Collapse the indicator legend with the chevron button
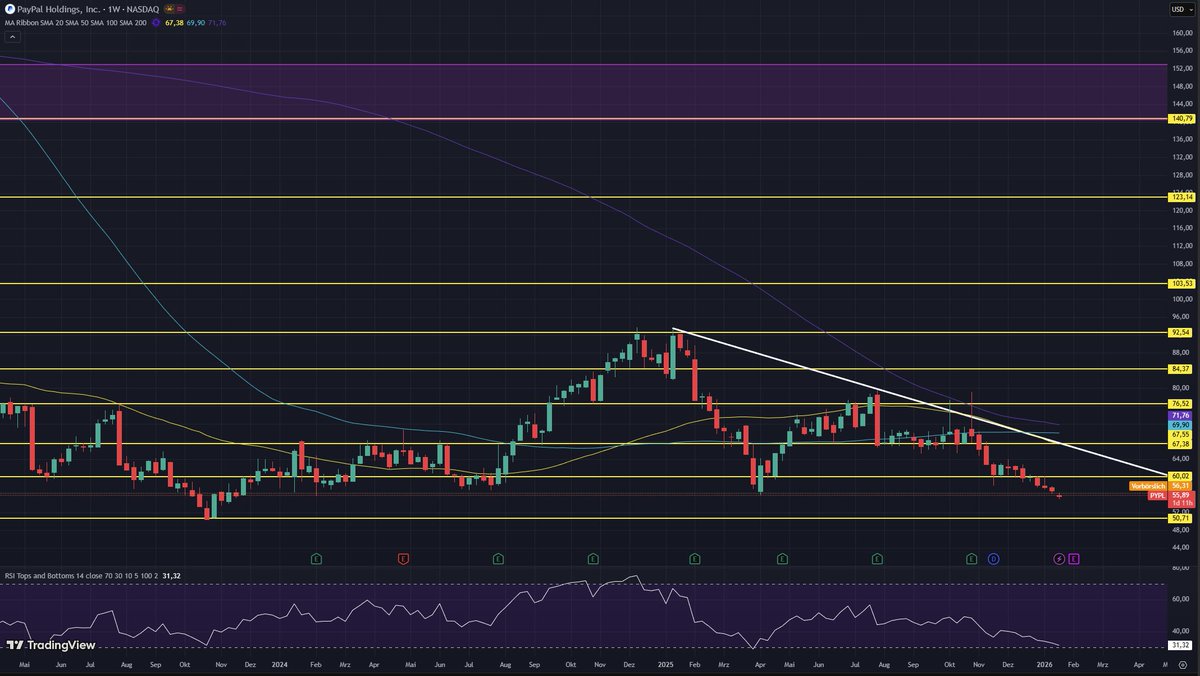This screenshot has height=676, width=1200. 12,36
